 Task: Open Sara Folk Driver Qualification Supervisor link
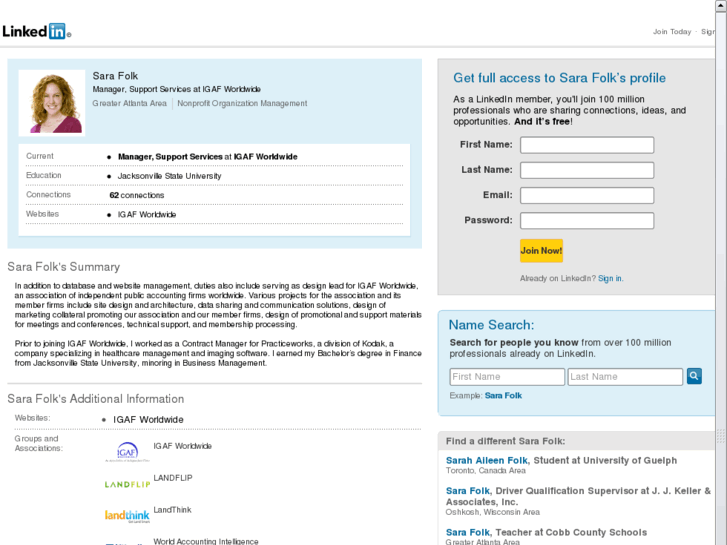click(x=467, y=491)
